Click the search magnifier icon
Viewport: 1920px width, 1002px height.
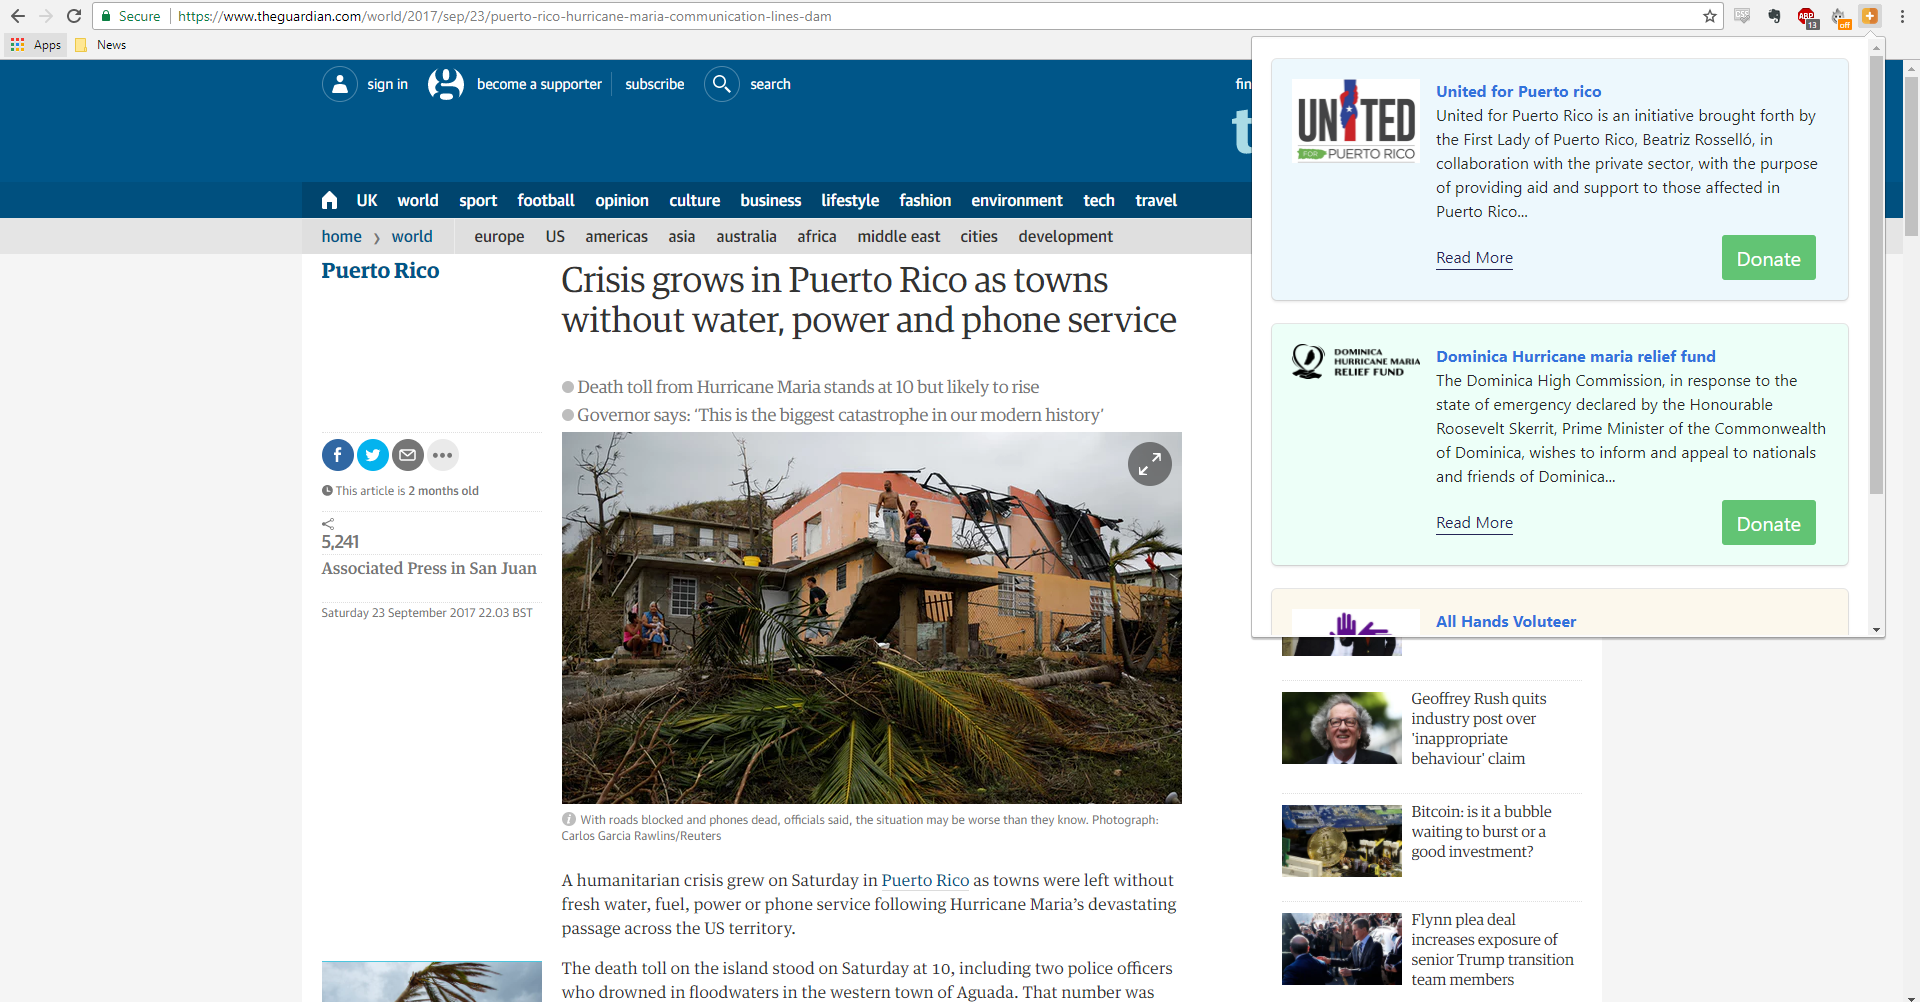coord(722,84)
